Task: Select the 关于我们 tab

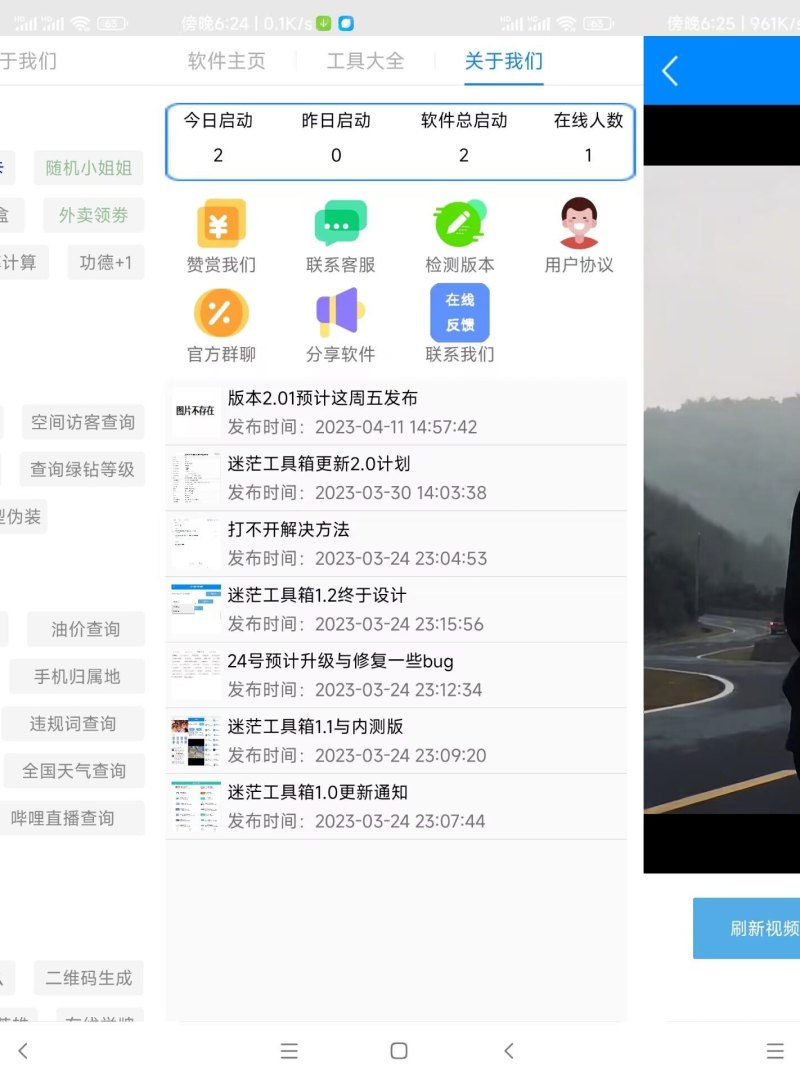Action: pos(503,61)
